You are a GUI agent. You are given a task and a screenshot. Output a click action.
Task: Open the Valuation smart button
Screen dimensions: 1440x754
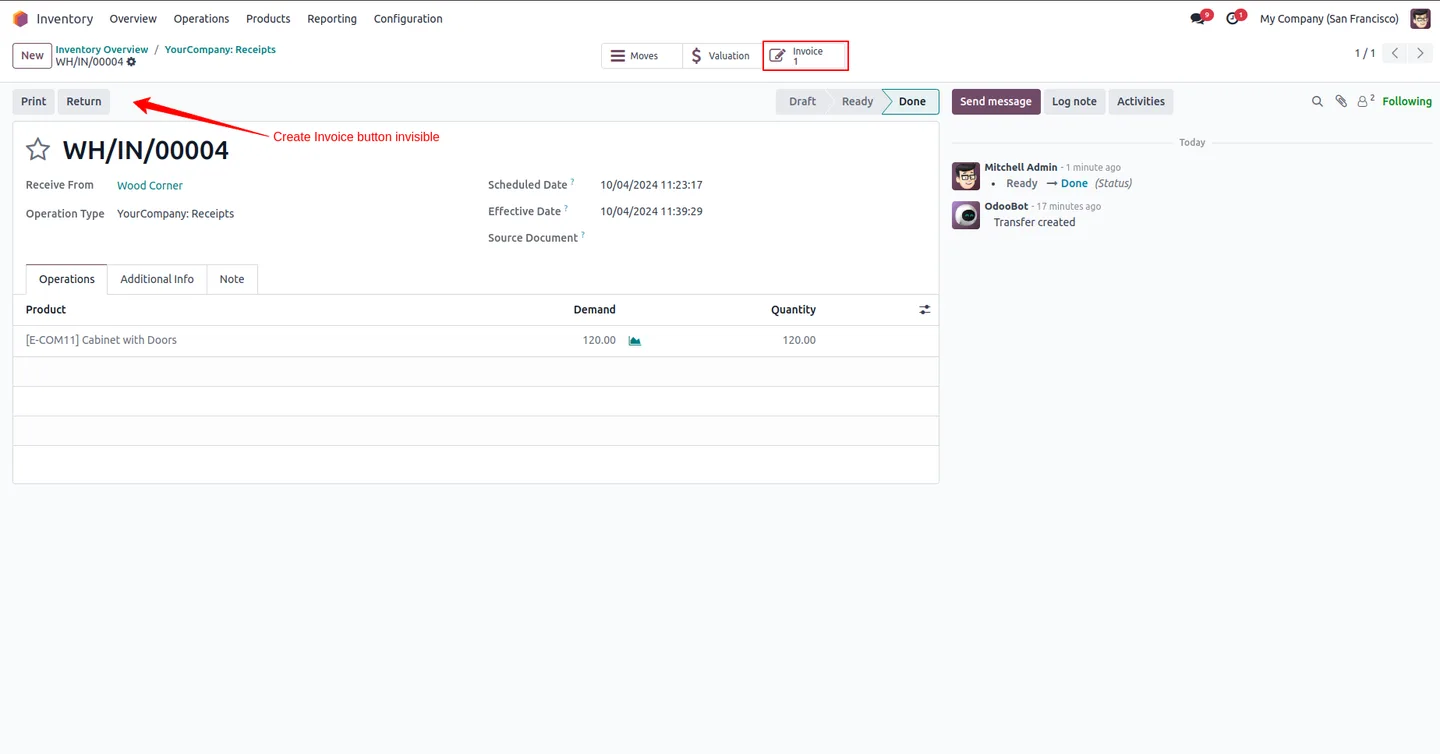[722, 56]
